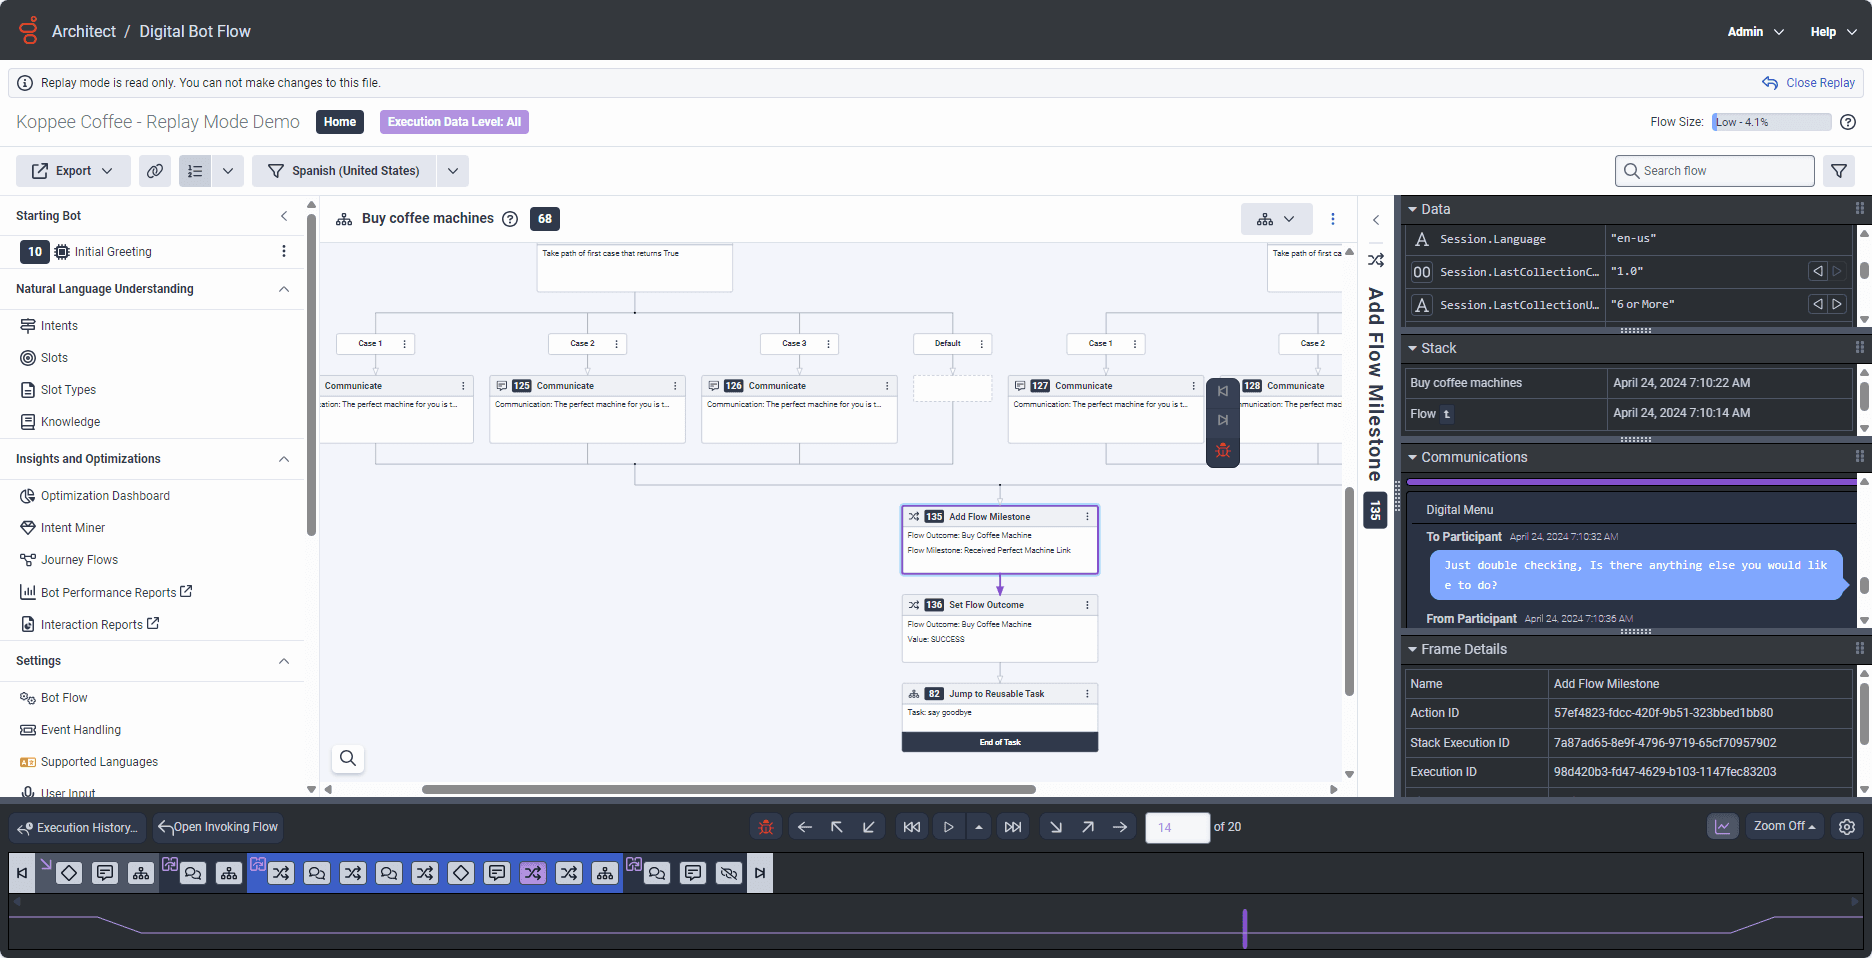Toggle the Execution Data Level: All badge
The image size is (1872, 958).
(x=454, y=122)
